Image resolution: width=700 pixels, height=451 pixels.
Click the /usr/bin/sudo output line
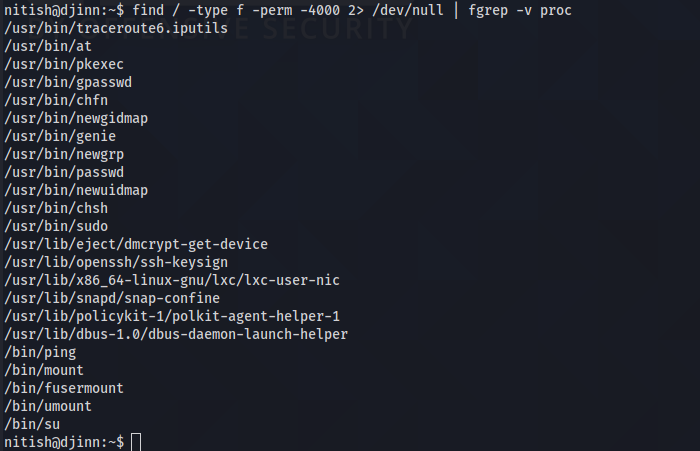click(x=56, y=226)
